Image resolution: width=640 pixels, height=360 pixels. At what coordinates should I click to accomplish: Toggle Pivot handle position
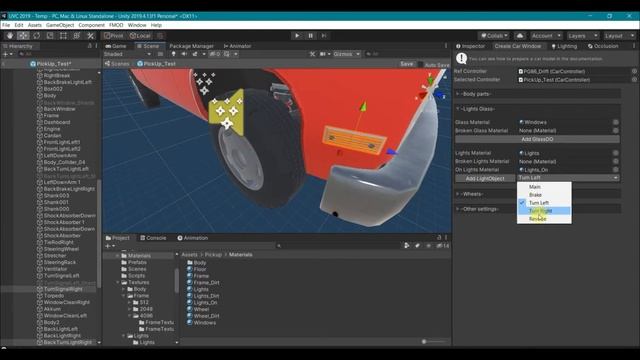tap(114, 36)
